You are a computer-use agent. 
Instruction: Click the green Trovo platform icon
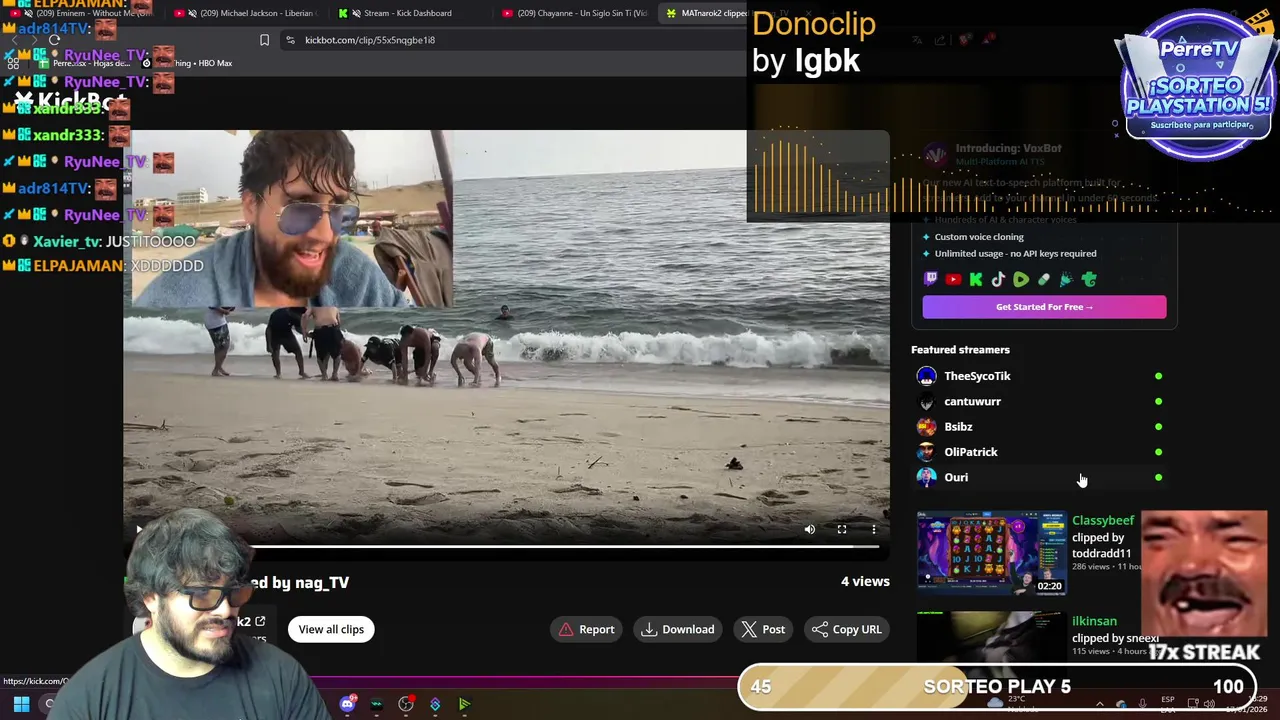coord(1089,280)
